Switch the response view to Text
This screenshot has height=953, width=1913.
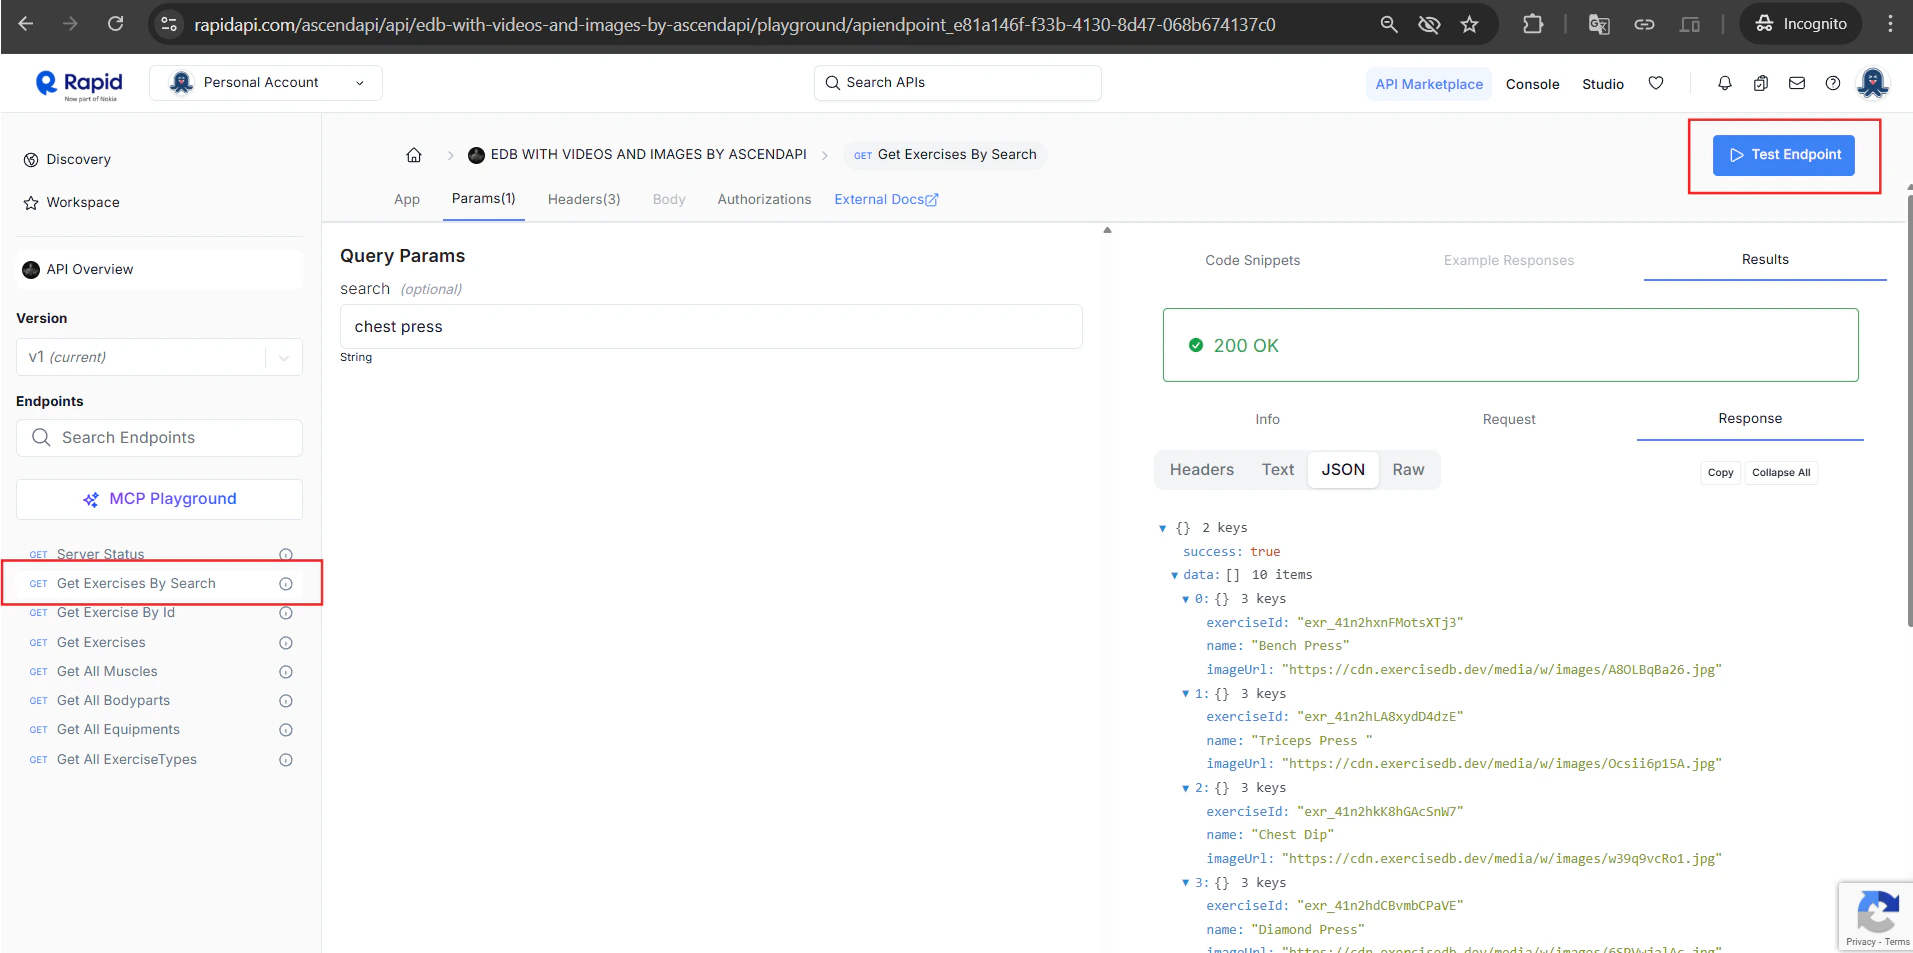tap(1277, 469)
